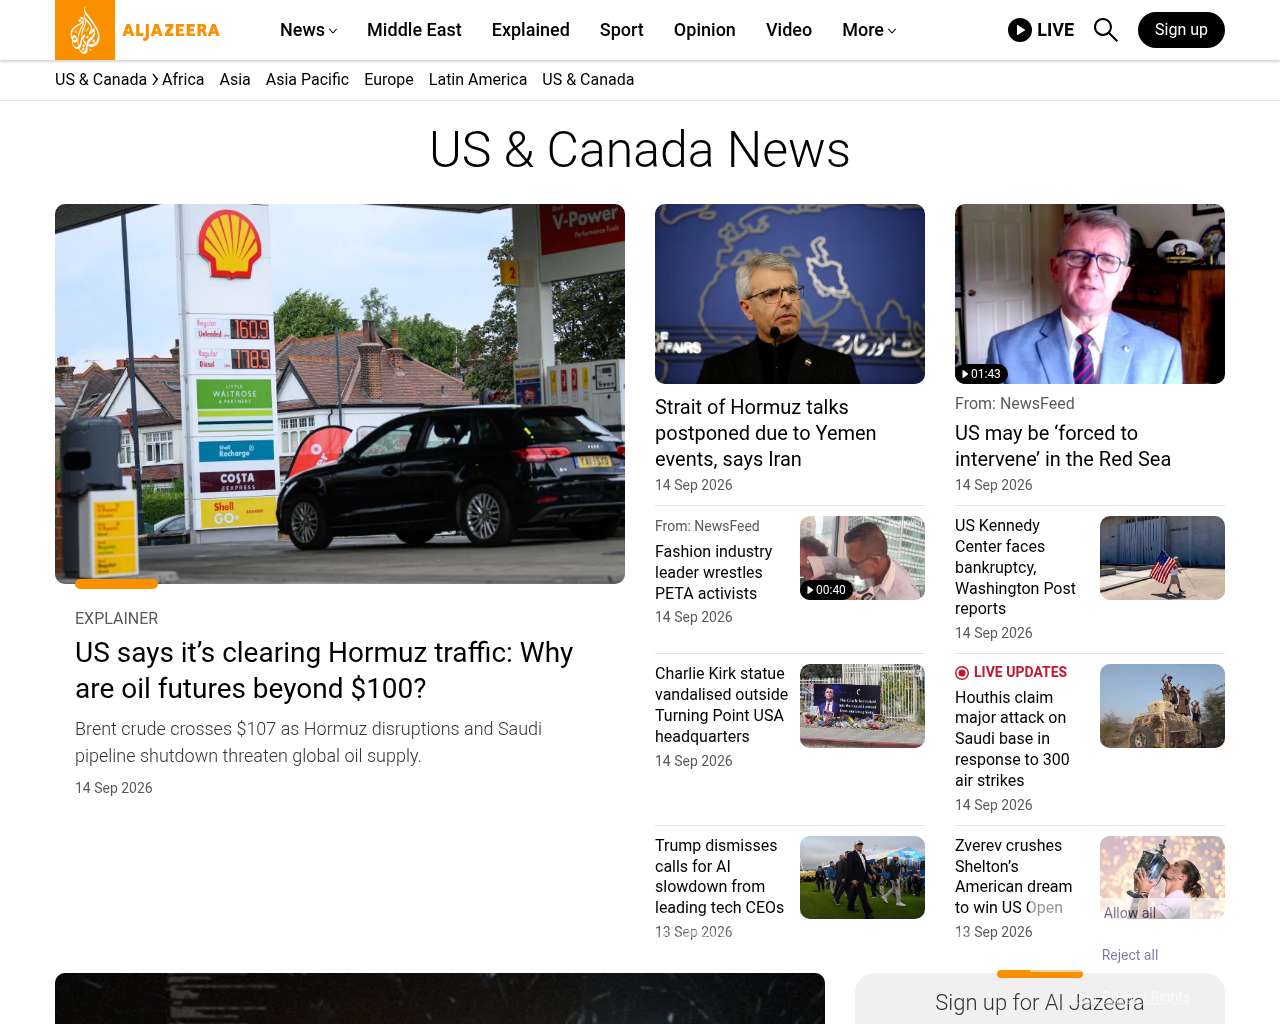Open the Charlie Kirk statue article
The image size is (1280, 1024).
(x=721, y=705)
